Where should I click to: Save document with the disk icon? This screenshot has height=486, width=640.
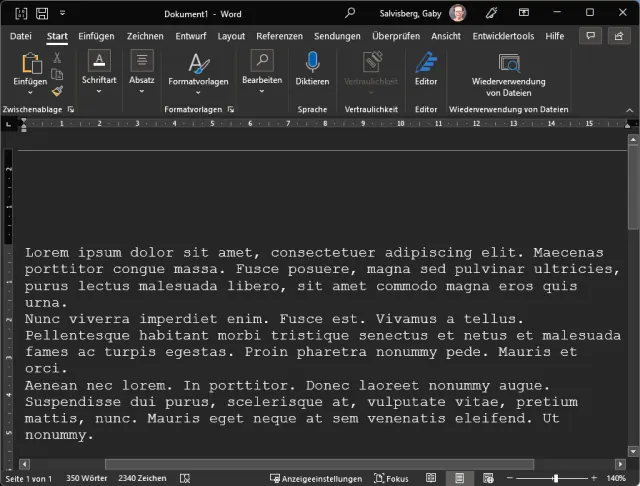pyautogui.click(x=43, y=13)
